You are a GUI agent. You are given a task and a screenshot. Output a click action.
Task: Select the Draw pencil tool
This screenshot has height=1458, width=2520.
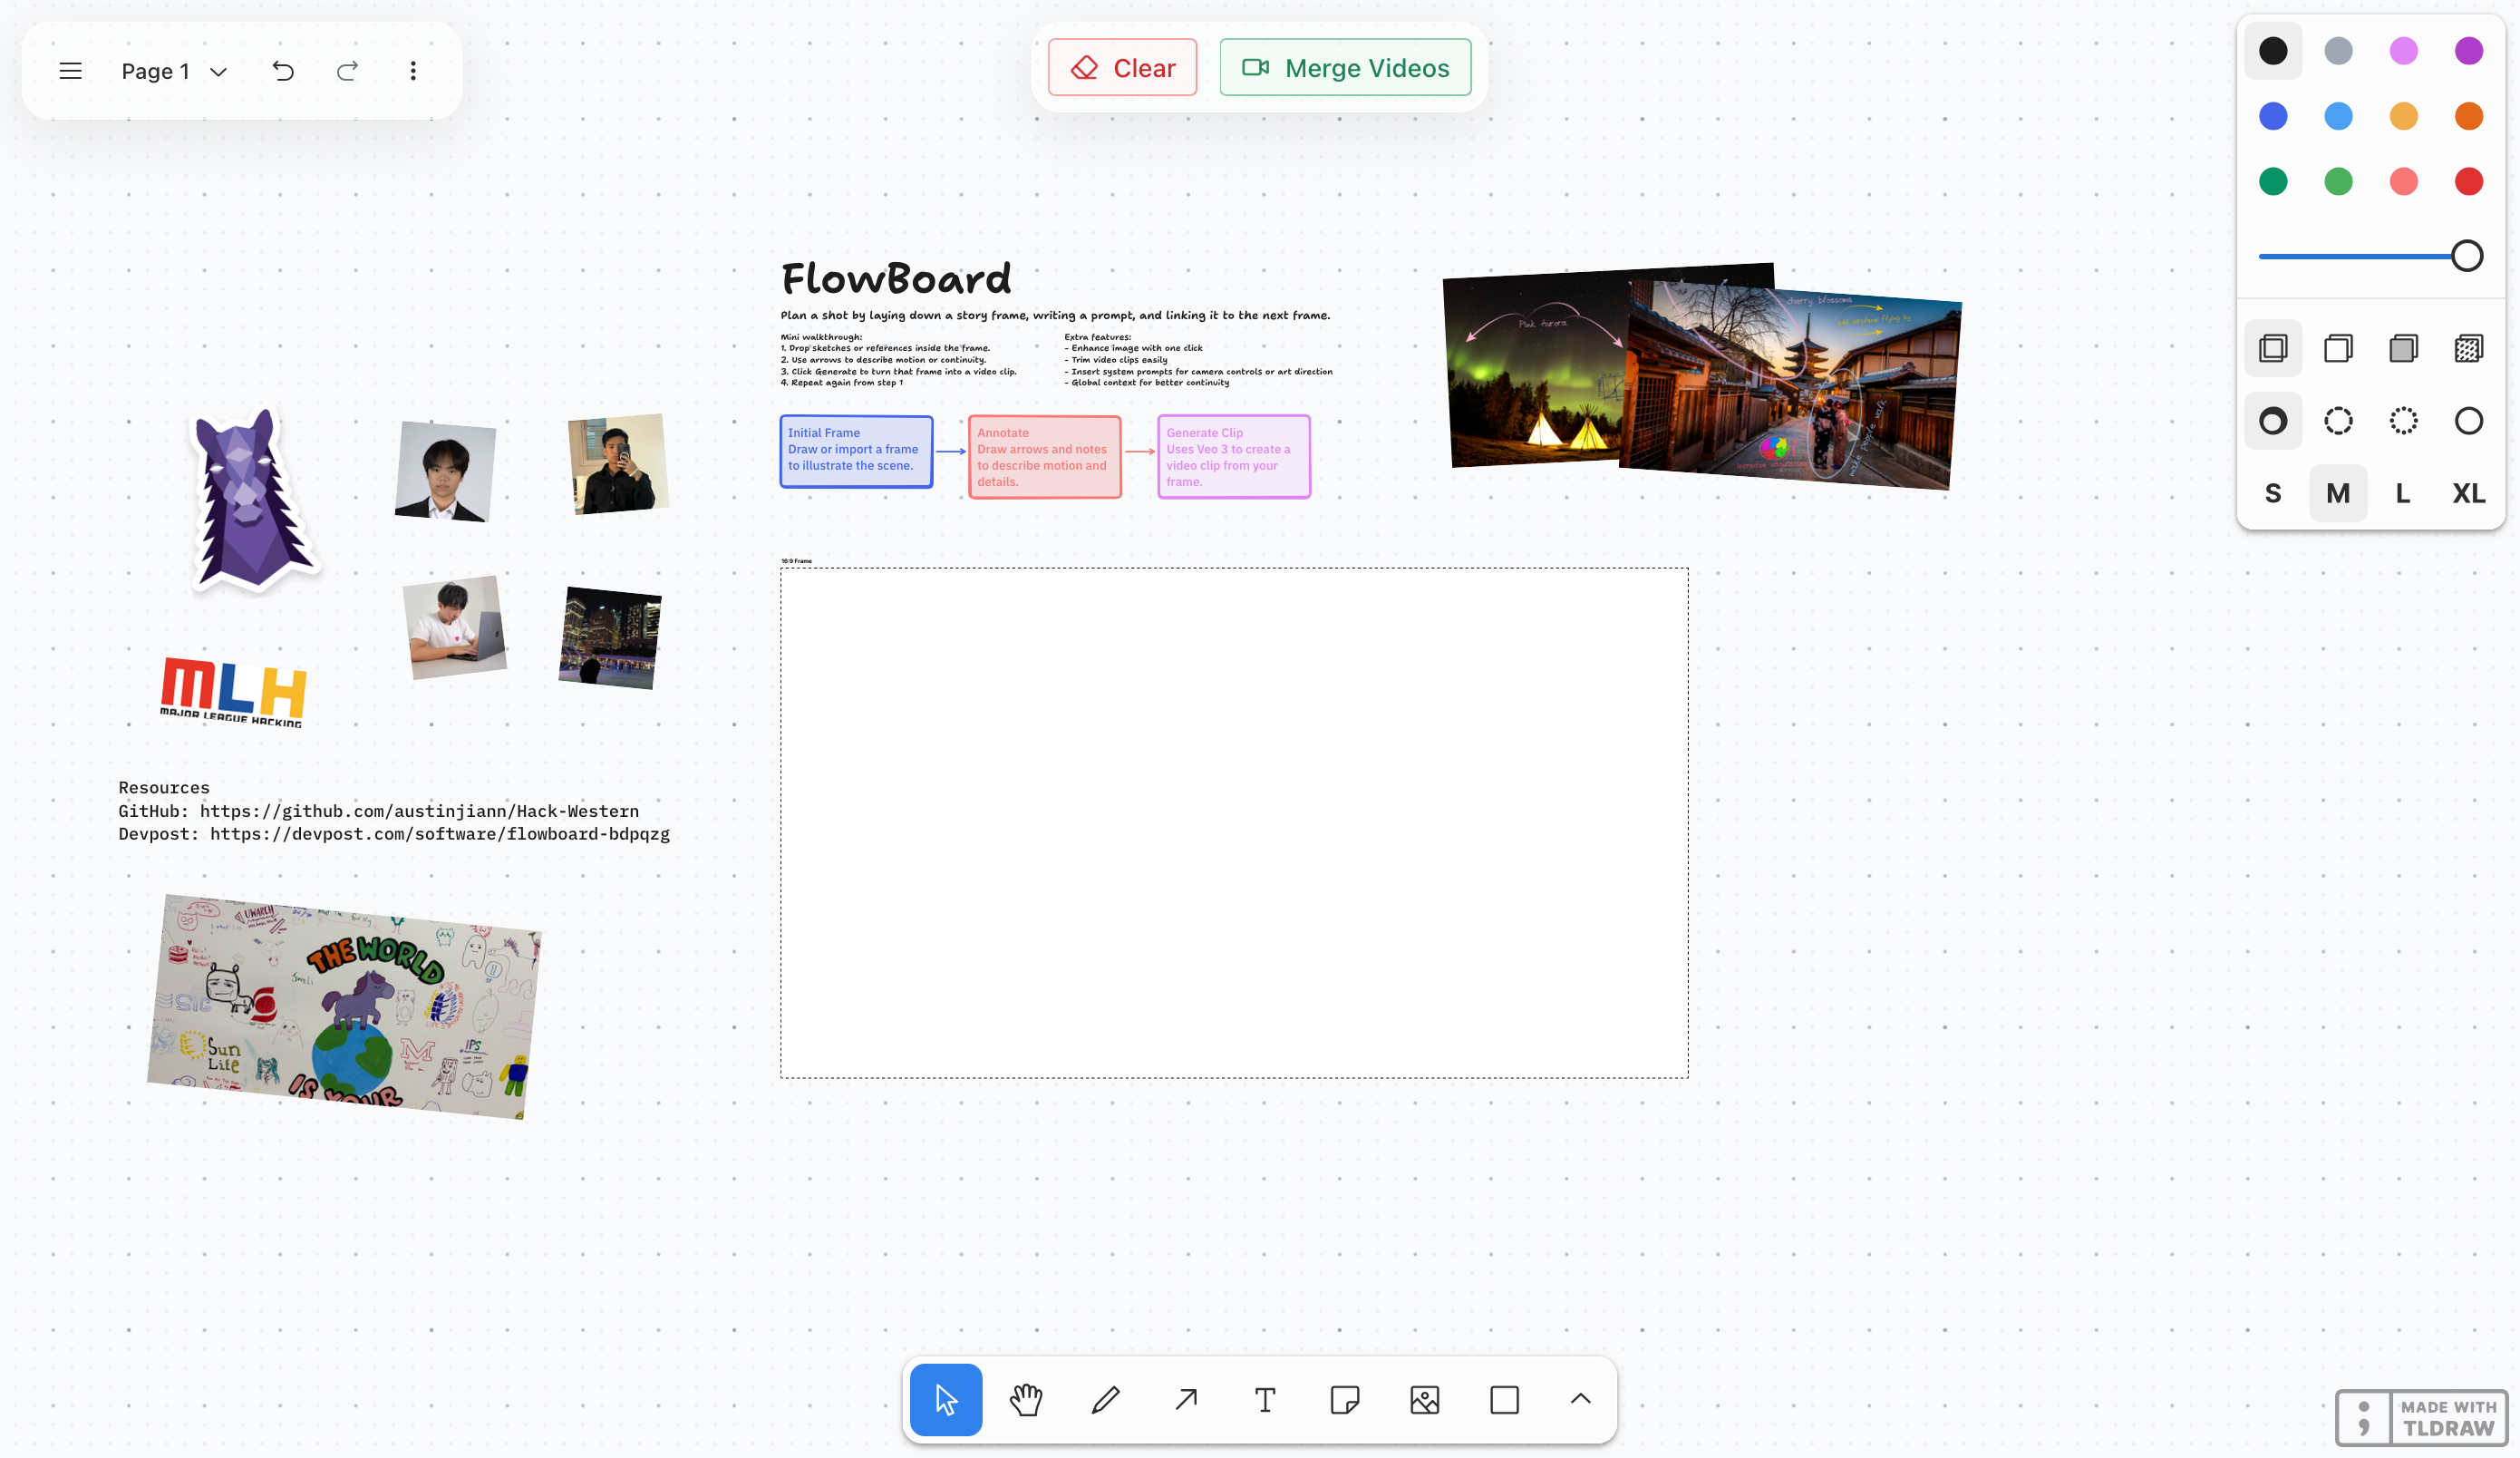(x=1105, y=1399)
